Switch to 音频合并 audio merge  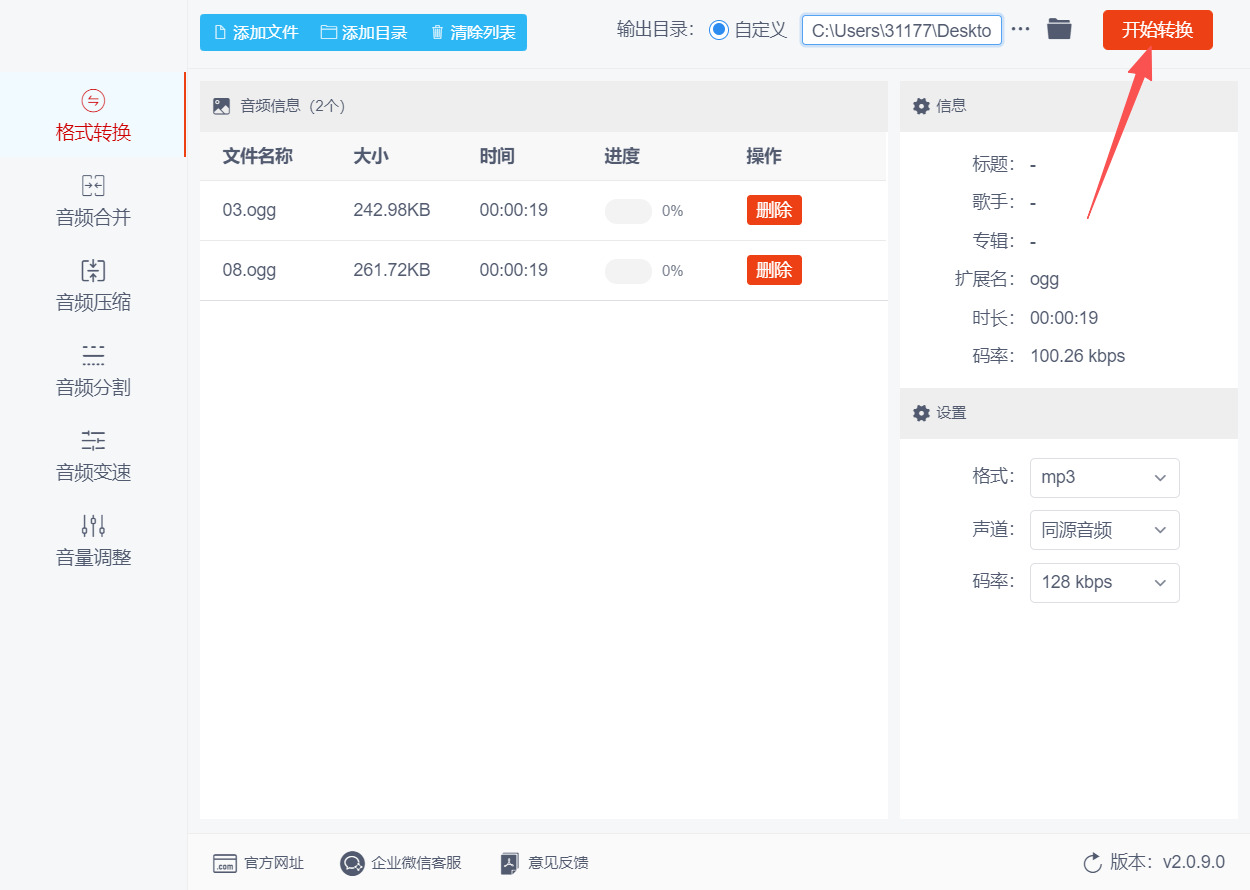pyautogui.click(x=93, y=200)
